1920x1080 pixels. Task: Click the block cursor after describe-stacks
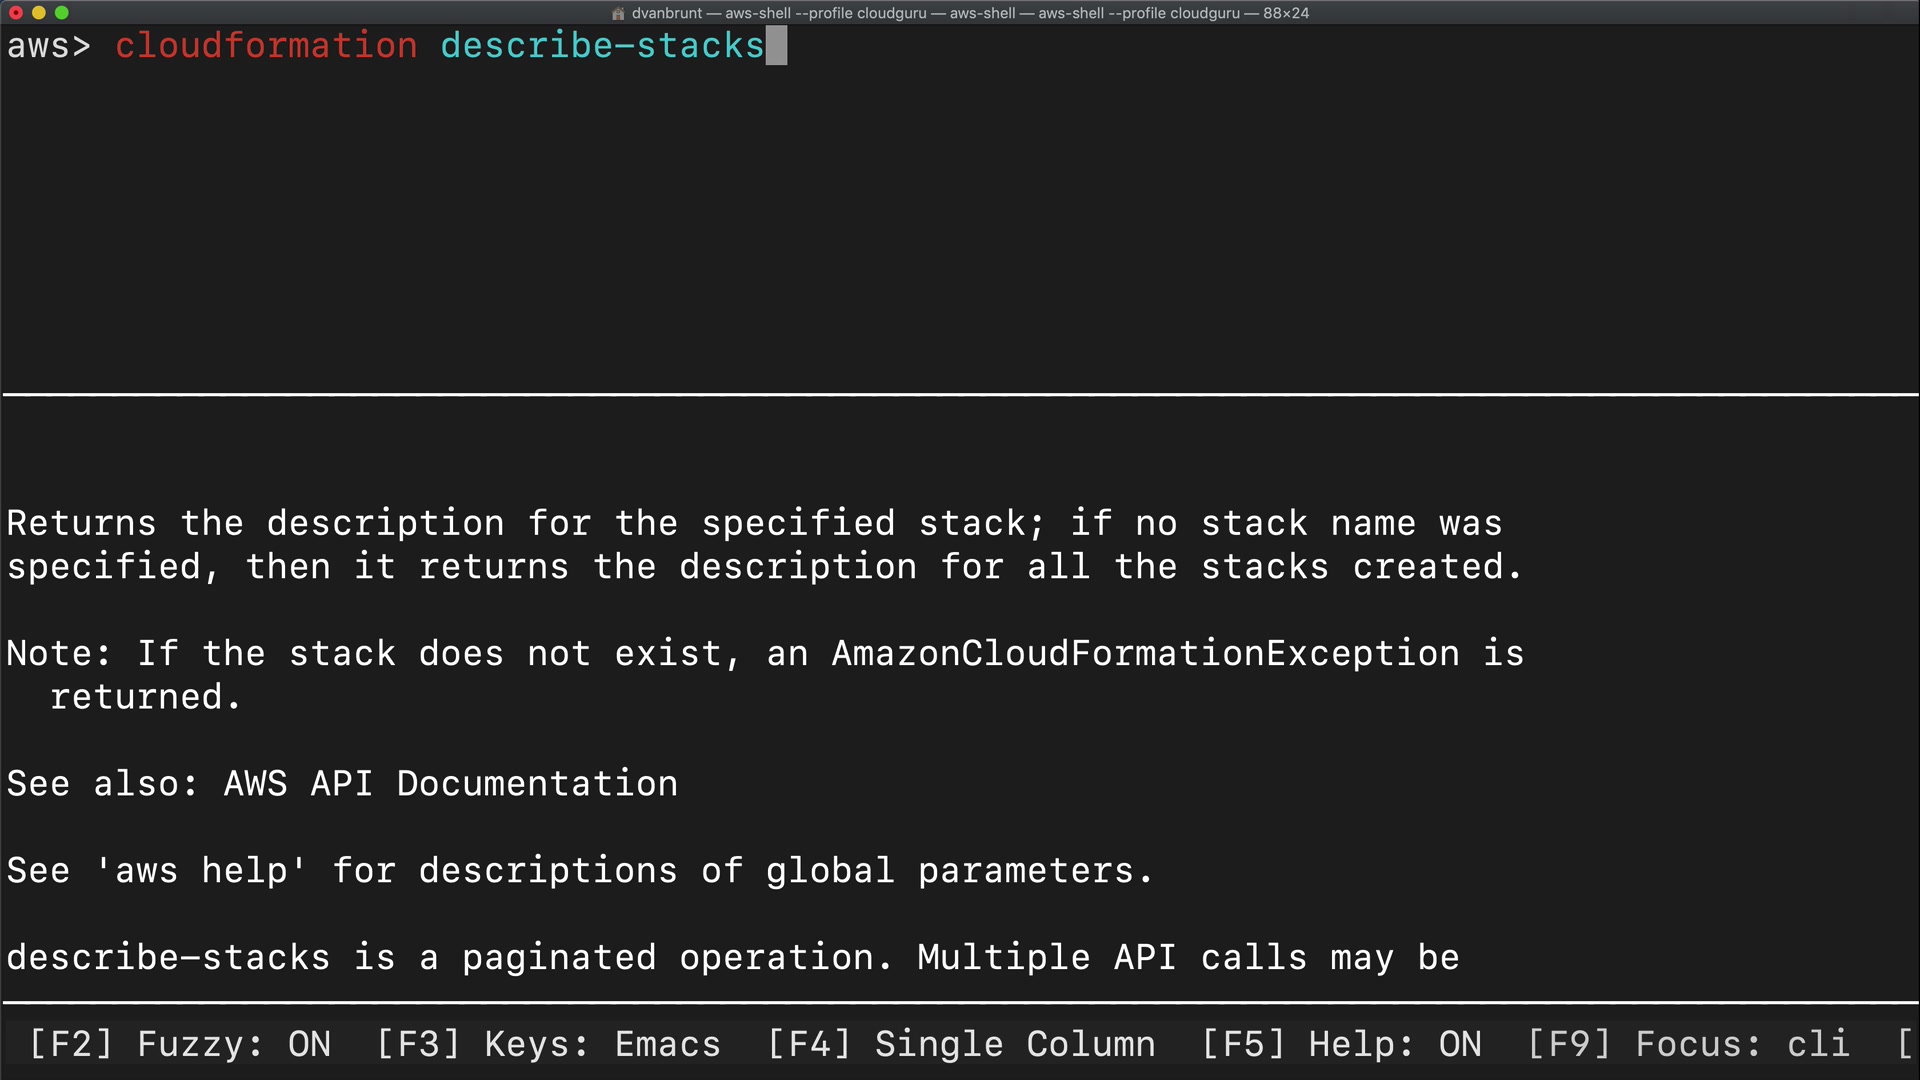(x=777, y=46)
